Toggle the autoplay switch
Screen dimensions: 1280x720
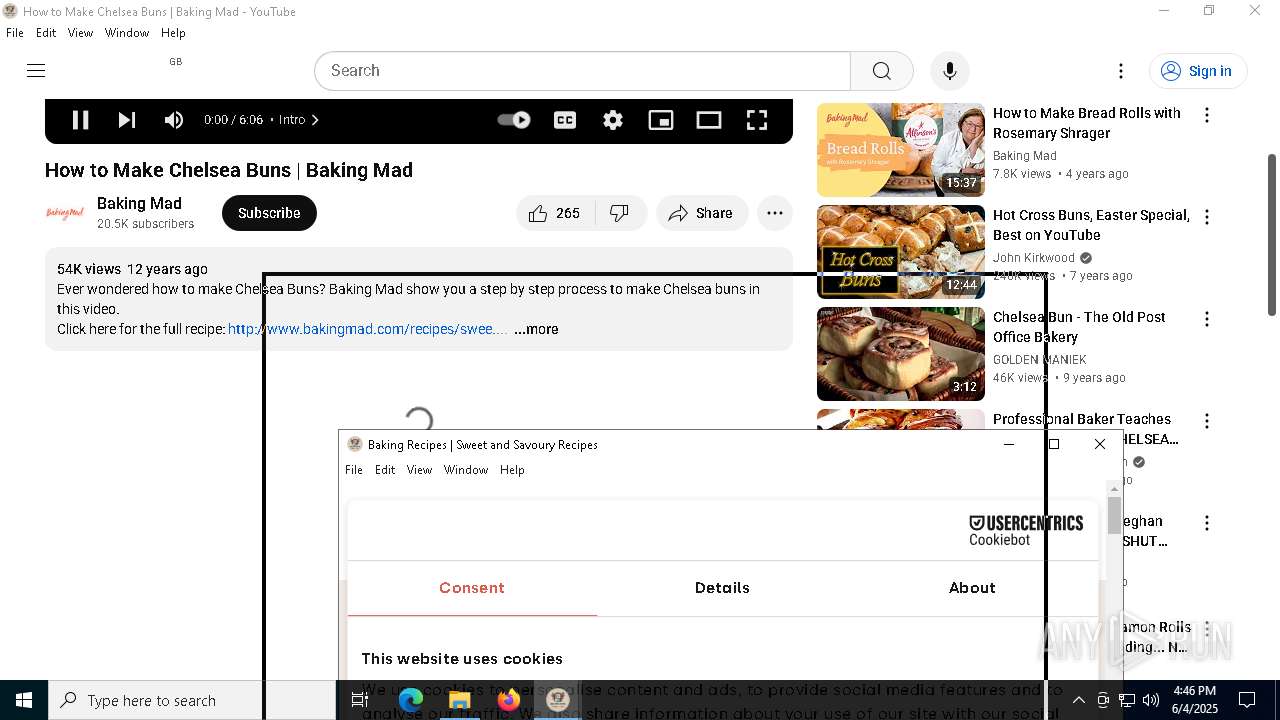tap(514, 120)
